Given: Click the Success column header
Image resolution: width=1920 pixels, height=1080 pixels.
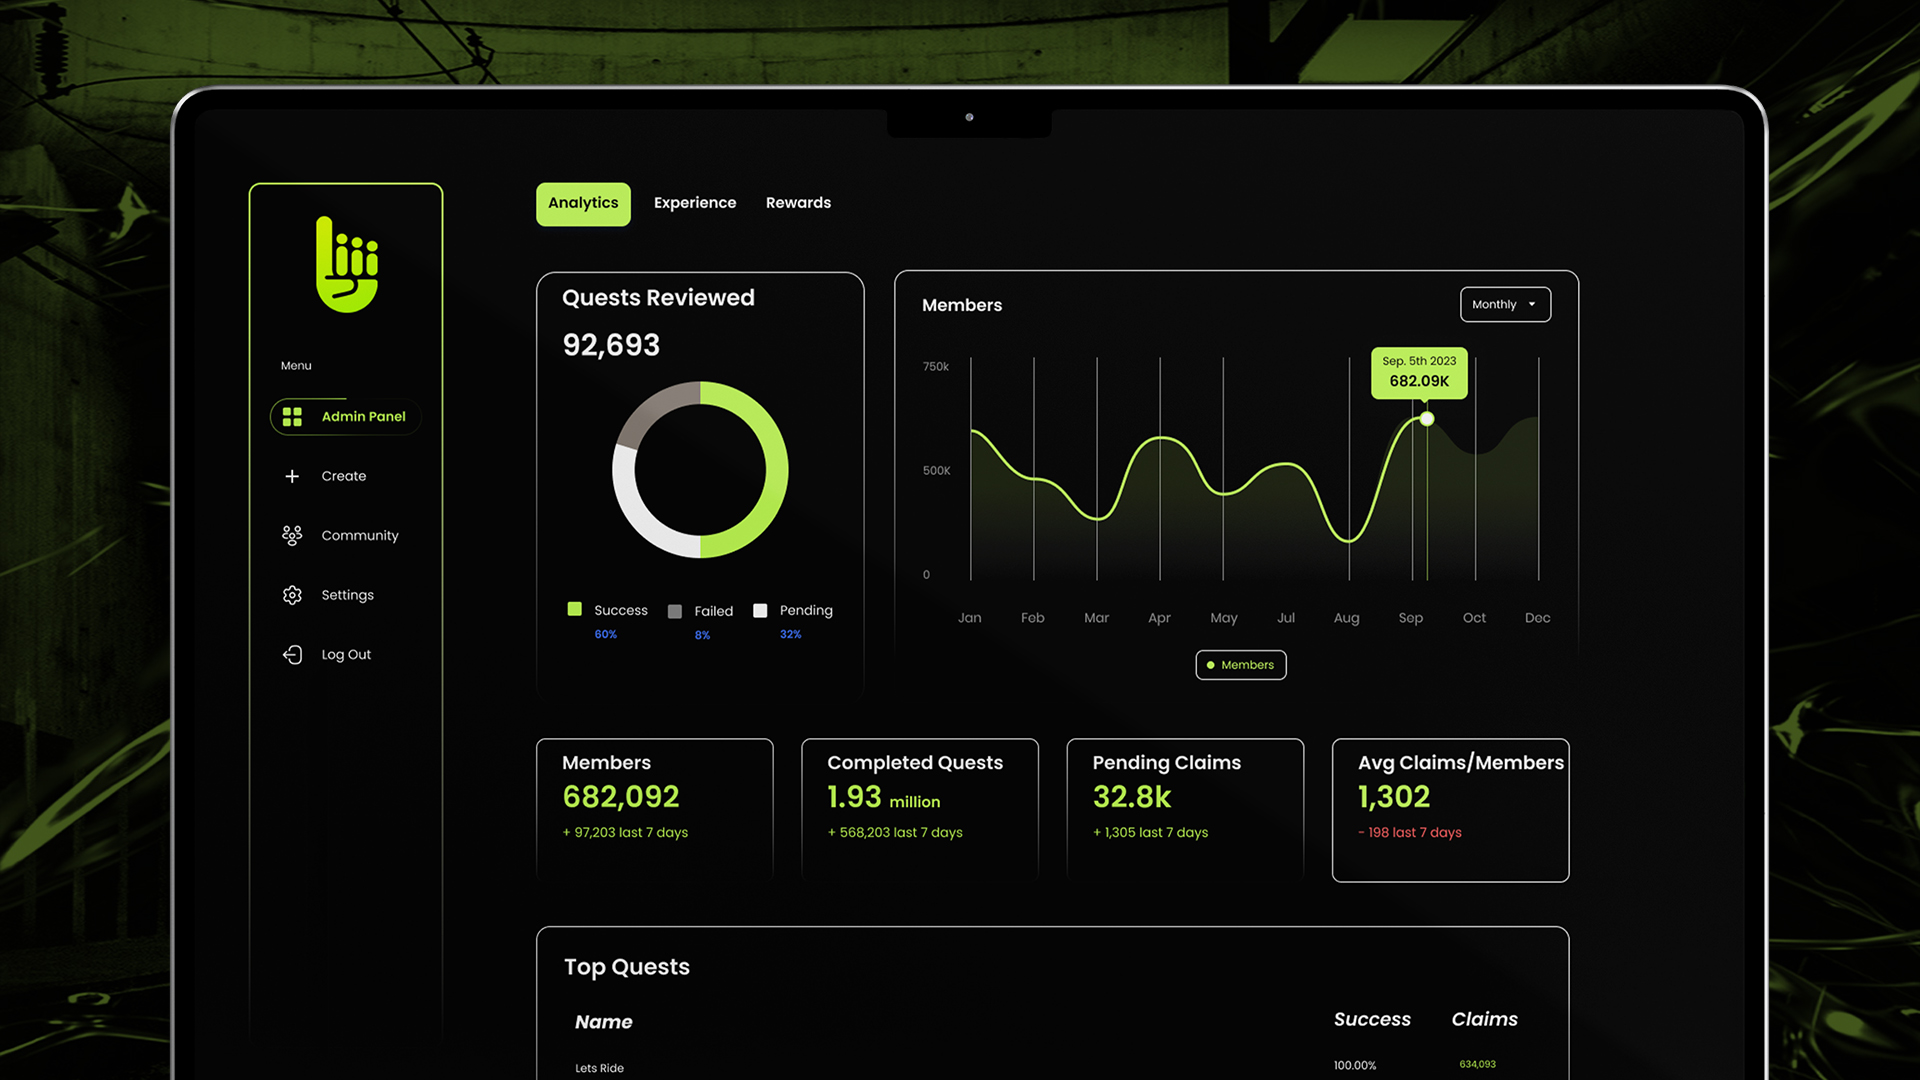Looking at the screenshot, I should tap(1372, 1019).
